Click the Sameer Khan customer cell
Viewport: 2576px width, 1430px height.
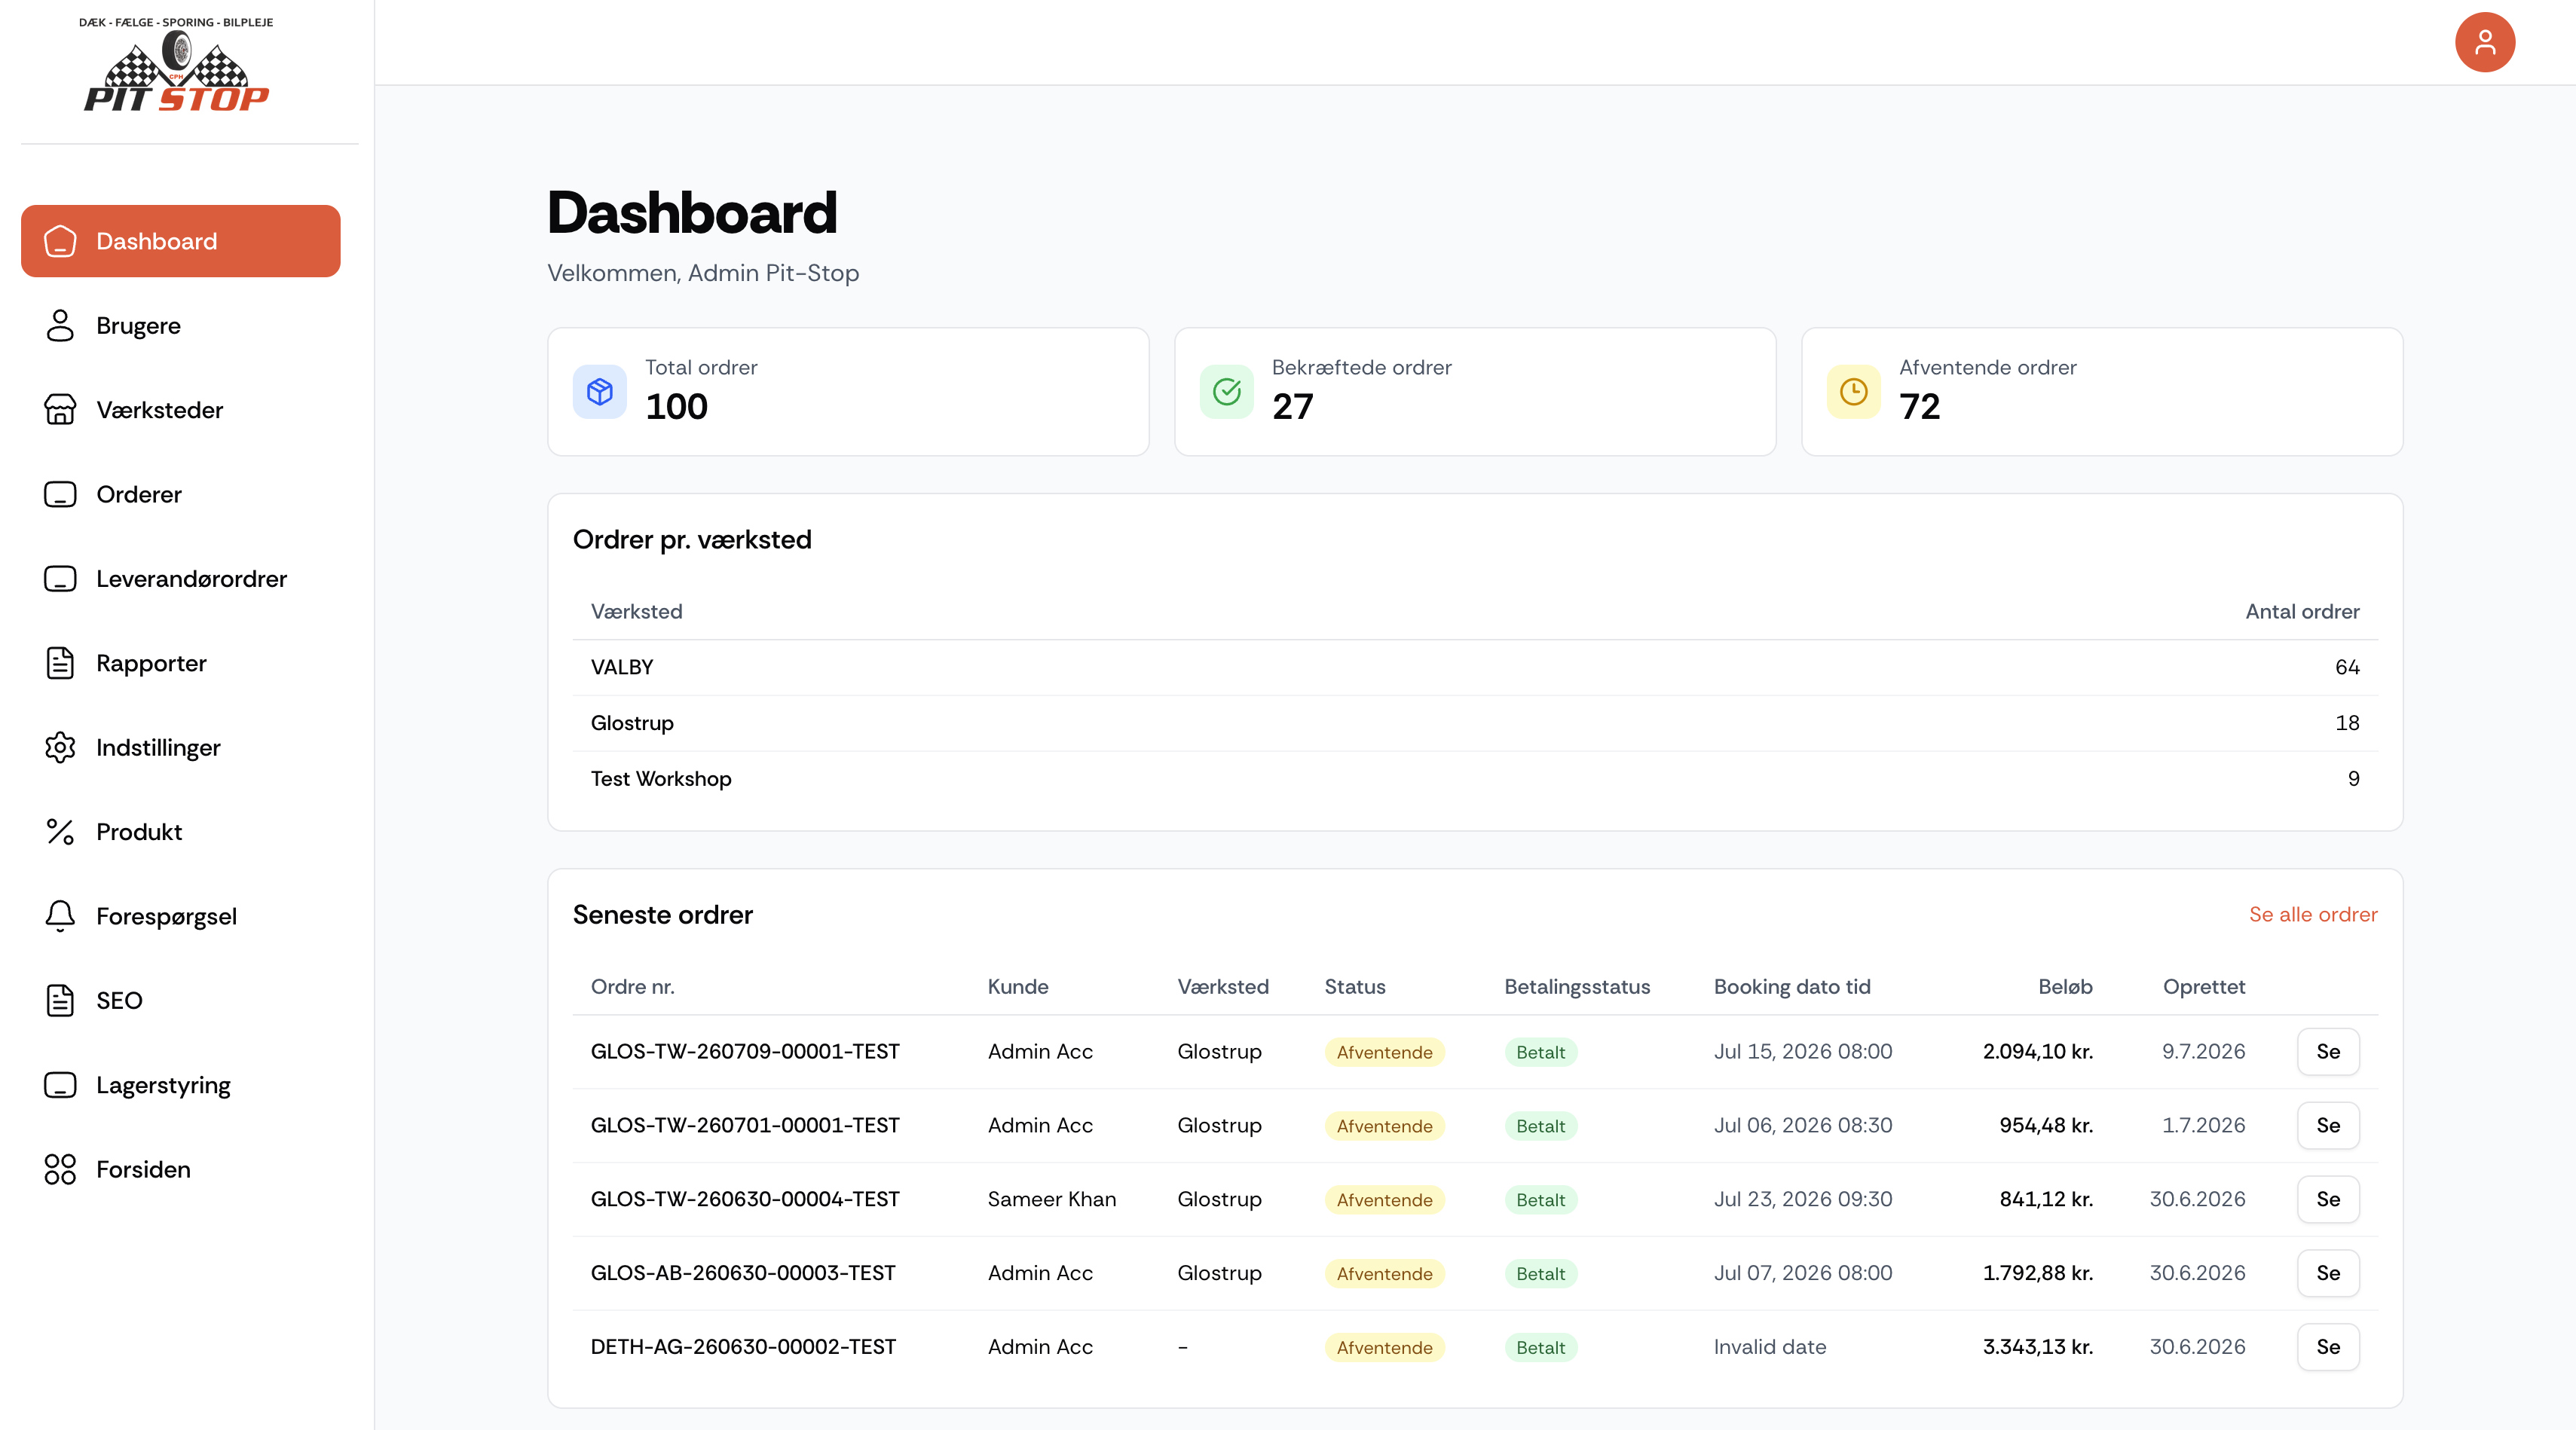[x=1052, y=1199]
